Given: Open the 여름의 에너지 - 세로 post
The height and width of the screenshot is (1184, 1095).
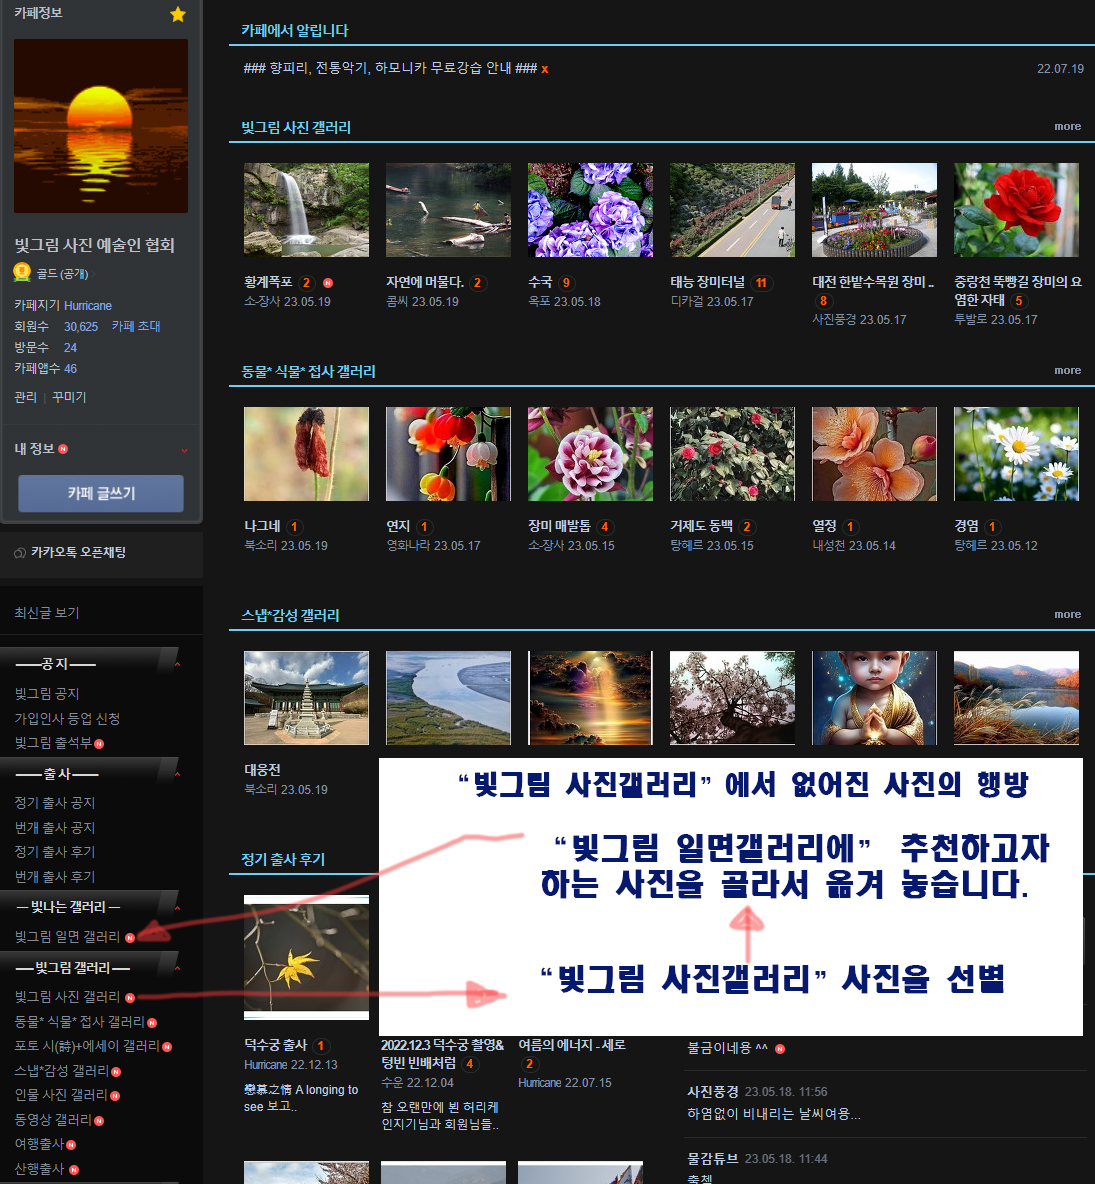Looking at the screenshot, I should point(572,1045).
